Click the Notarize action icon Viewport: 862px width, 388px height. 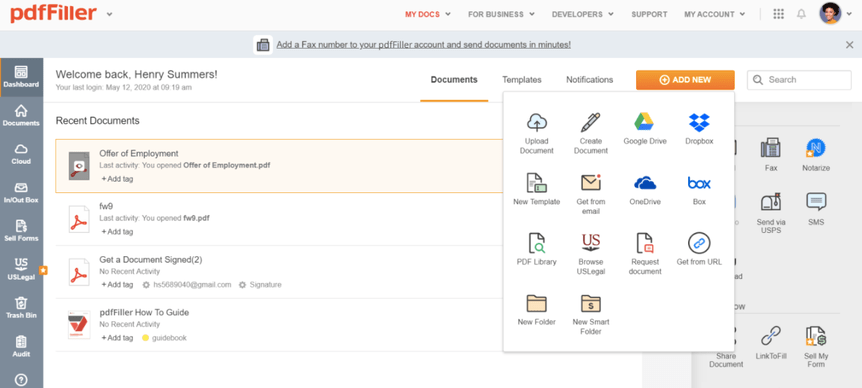point(816,154)
